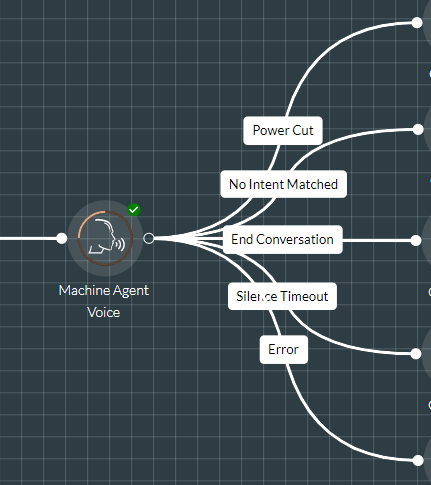Select the Error connection label

(284, 350)
